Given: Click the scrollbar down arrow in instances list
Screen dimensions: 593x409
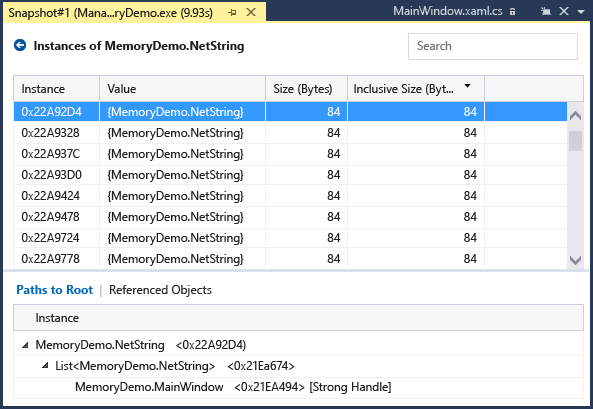Looking at the screenshot, I should click(x=575, y=260).
